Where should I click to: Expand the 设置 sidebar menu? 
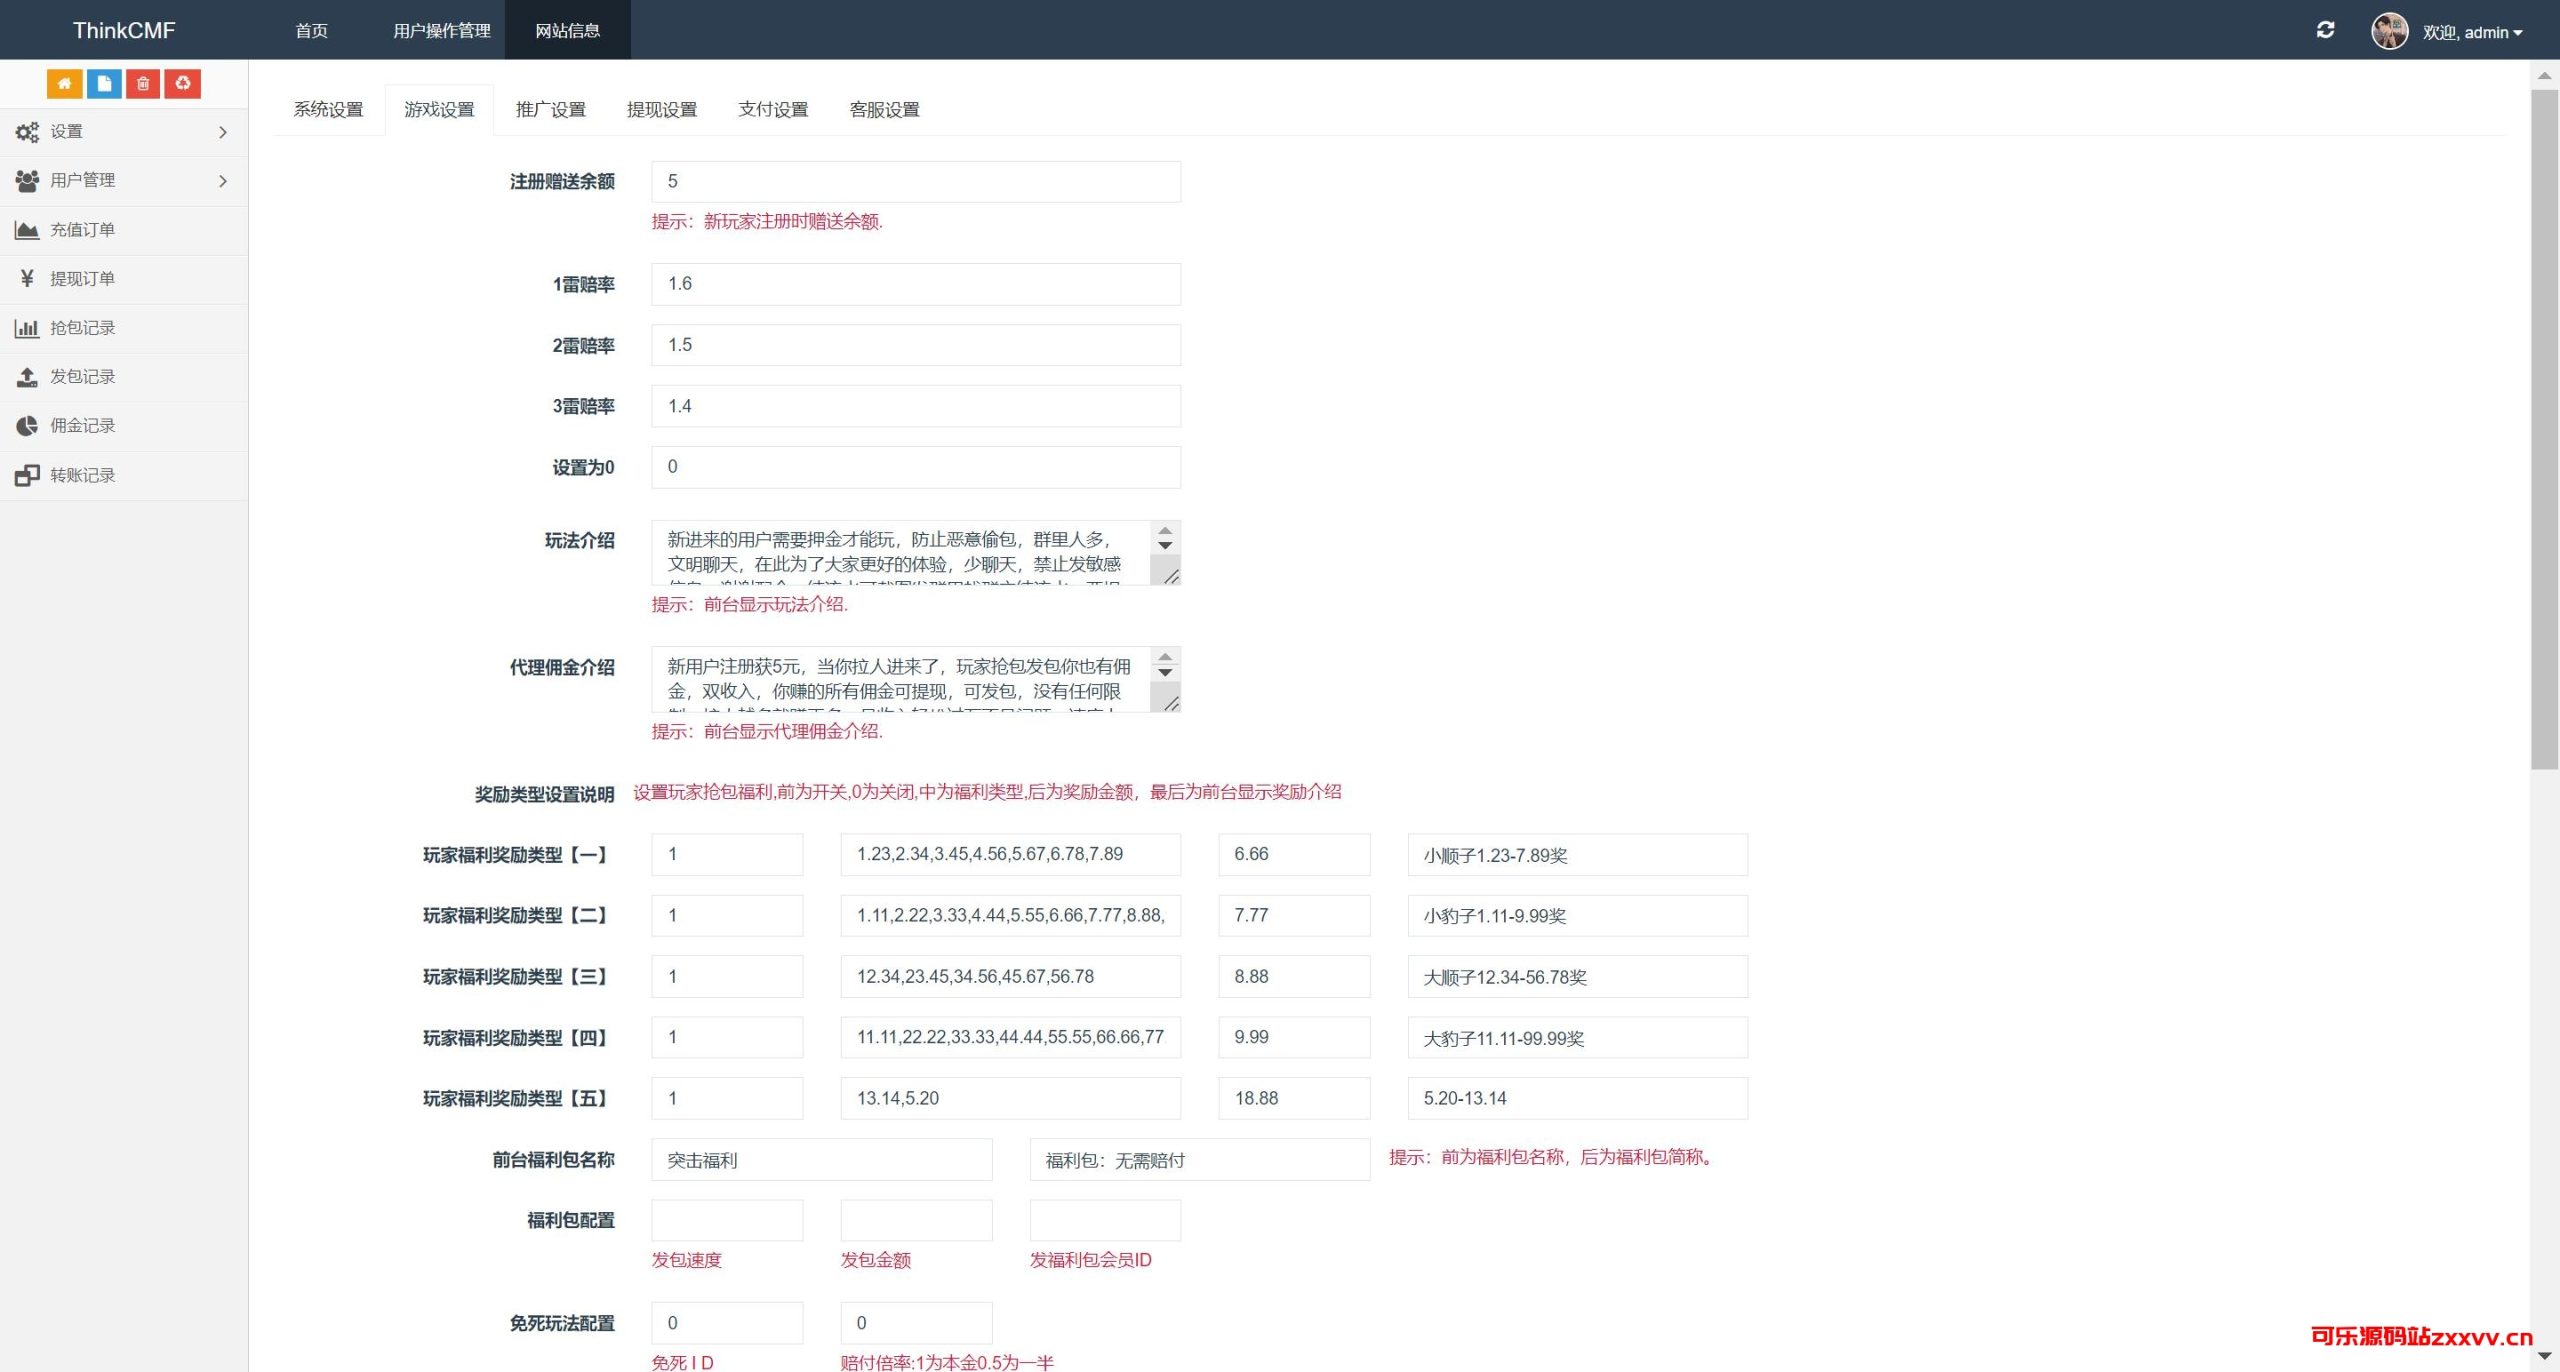(120, 132)
